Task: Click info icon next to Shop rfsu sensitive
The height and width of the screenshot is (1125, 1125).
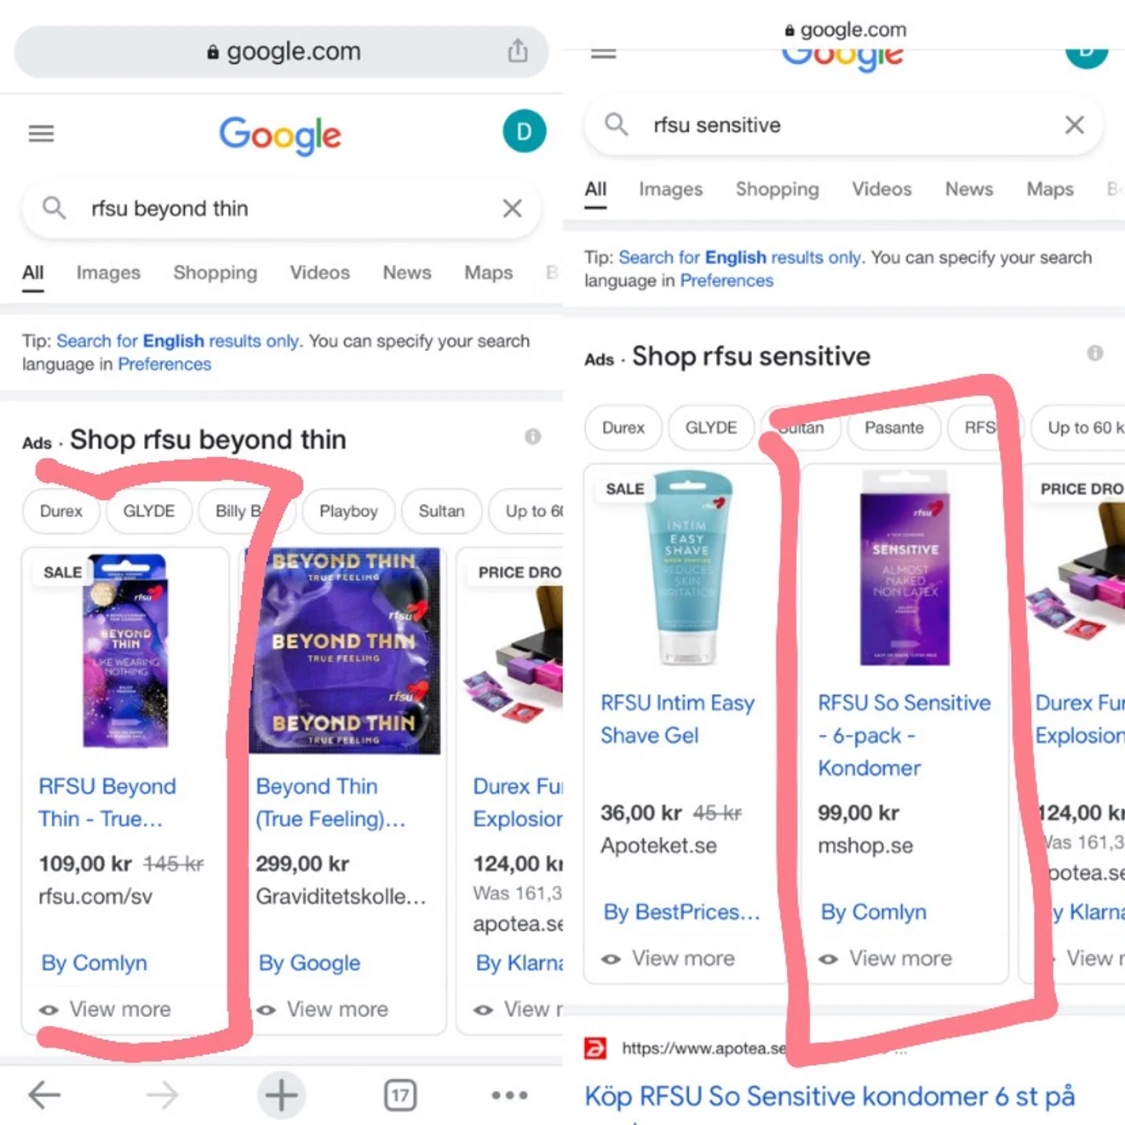Action: coord(1094,353)
